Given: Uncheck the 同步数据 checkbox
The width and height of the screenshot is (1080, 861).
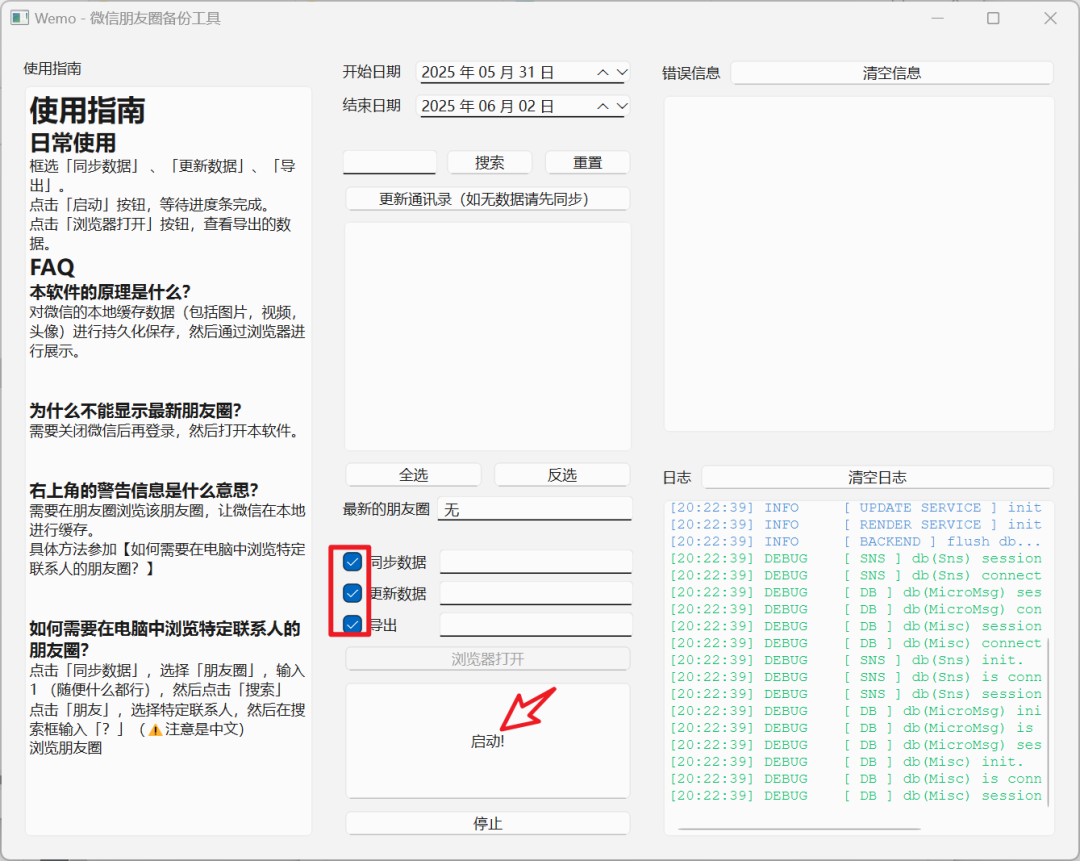Looking at the screenshot, I should (x=352, y=561).
